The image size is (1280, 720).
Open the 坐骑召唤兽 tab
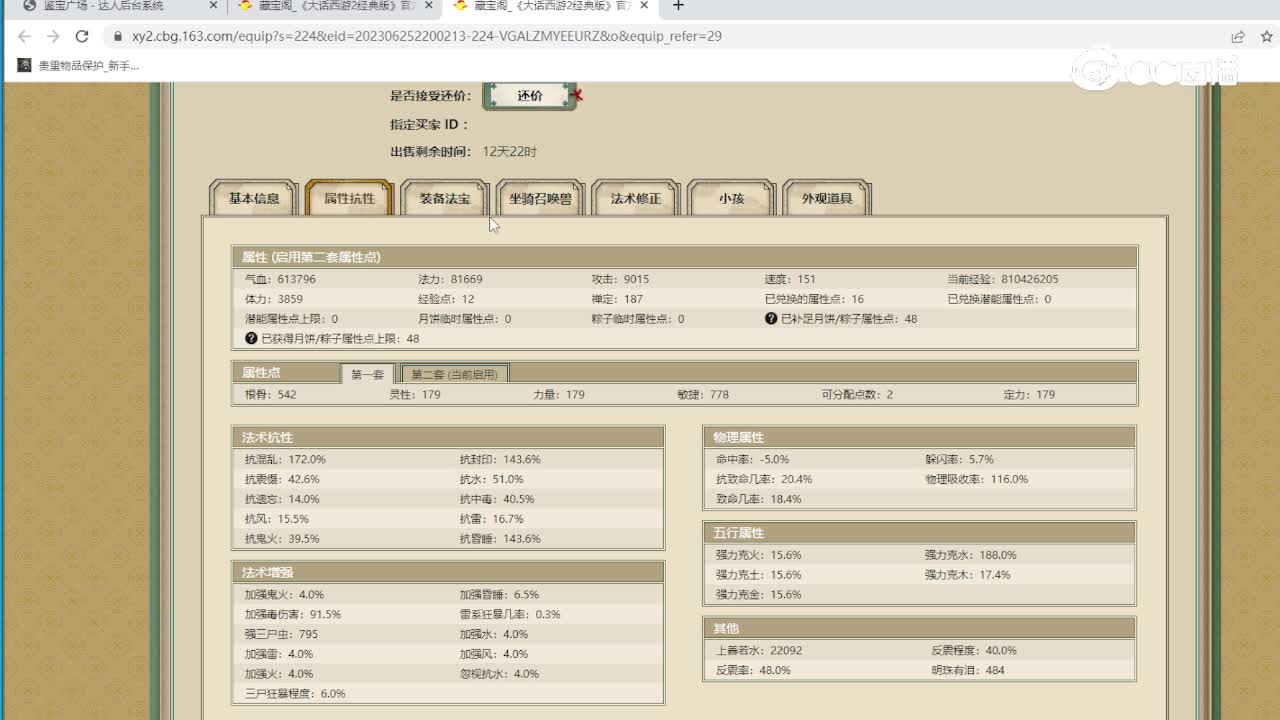[x=540, y=198]
